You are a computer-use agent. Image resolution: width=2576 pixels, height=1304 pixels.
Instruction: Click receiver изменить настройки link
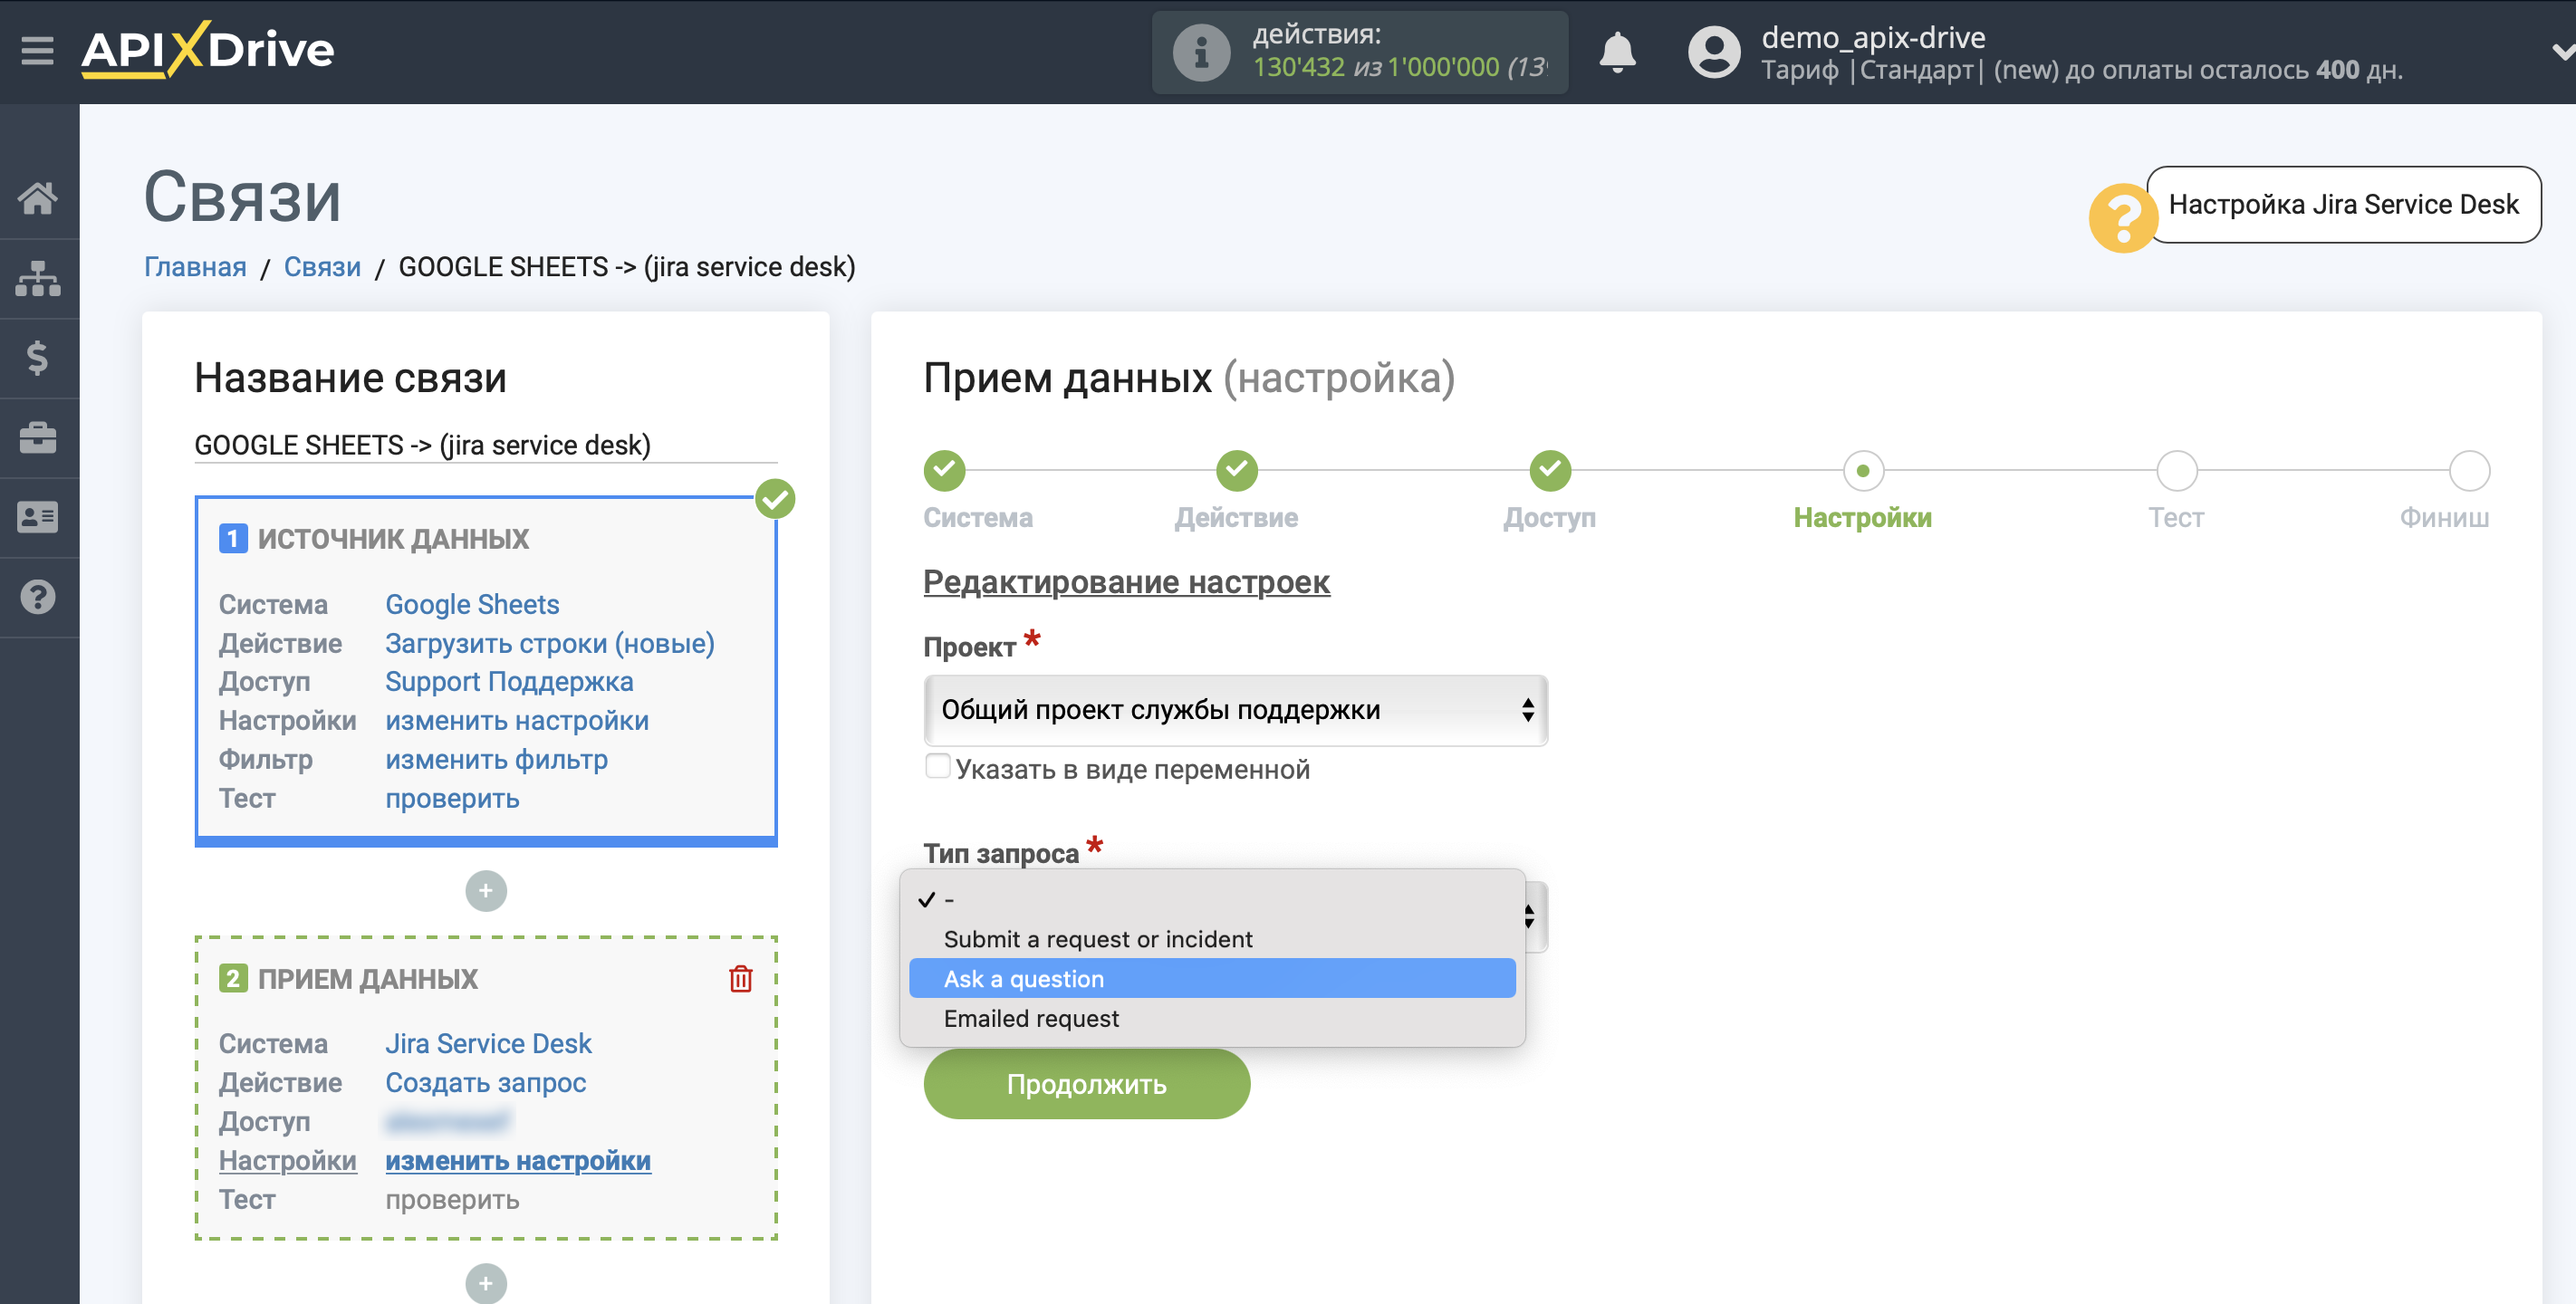(x=518, y=1161)
